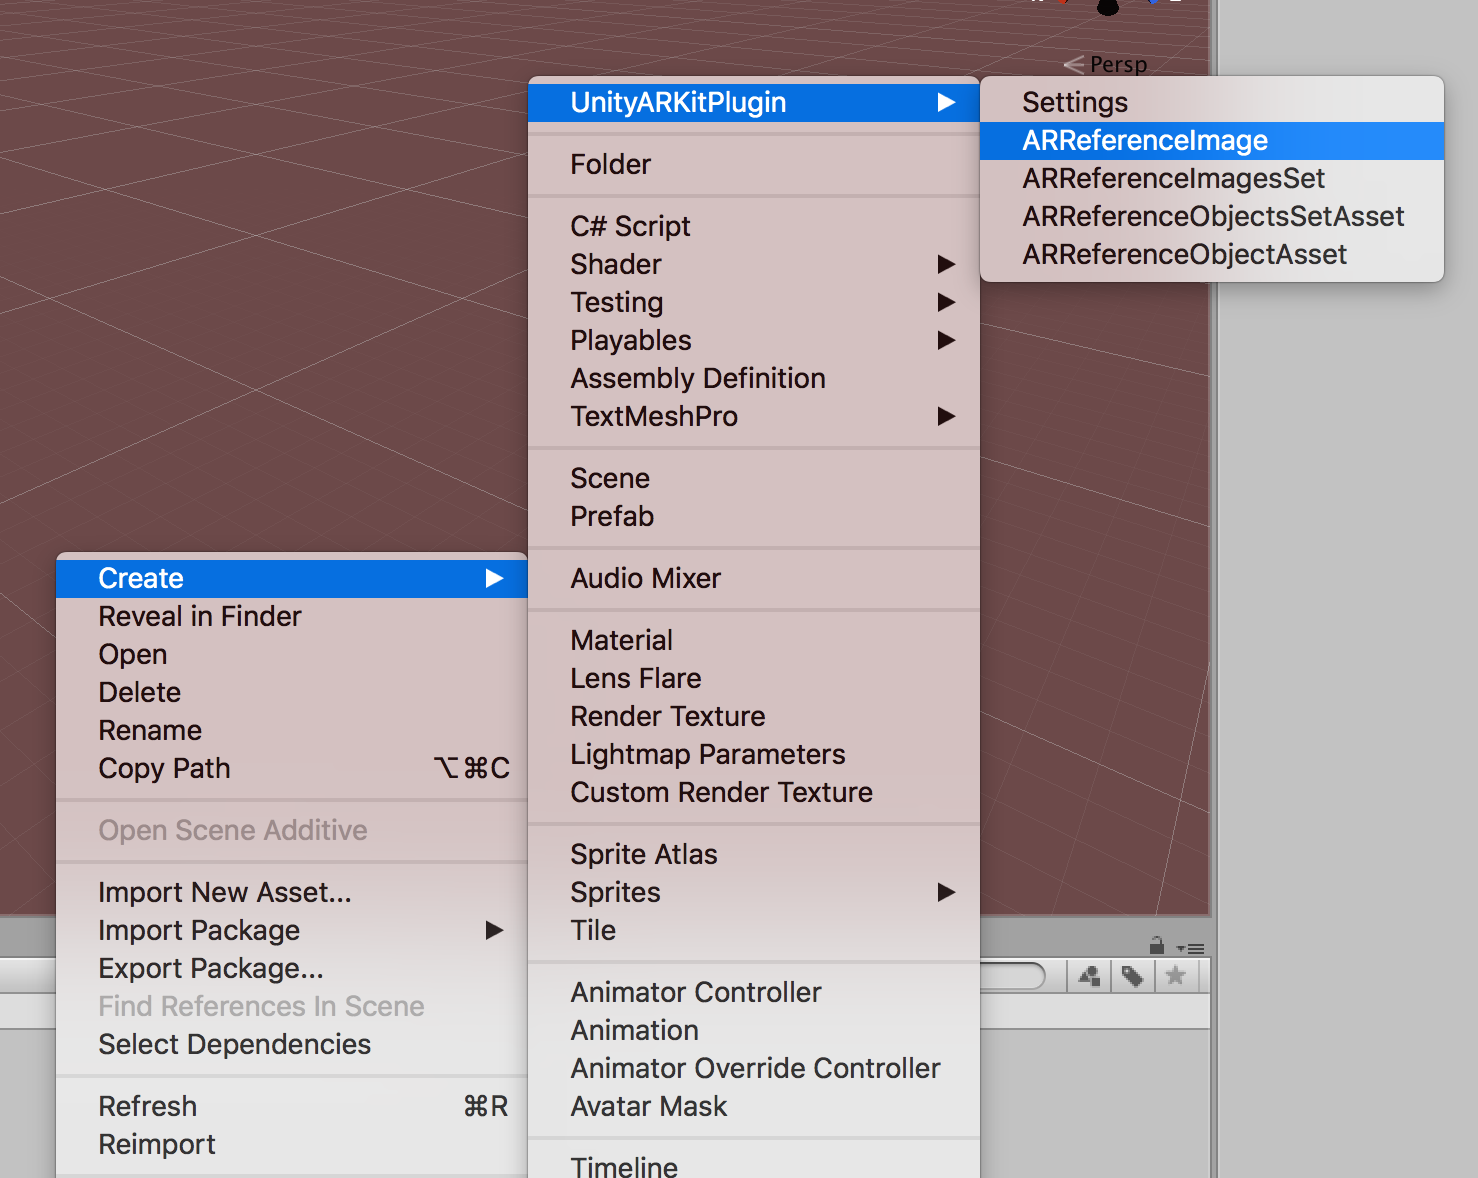Expand the Testing submenu
This screenshot has width=1478, height=1178.
(x=753, y=302)
